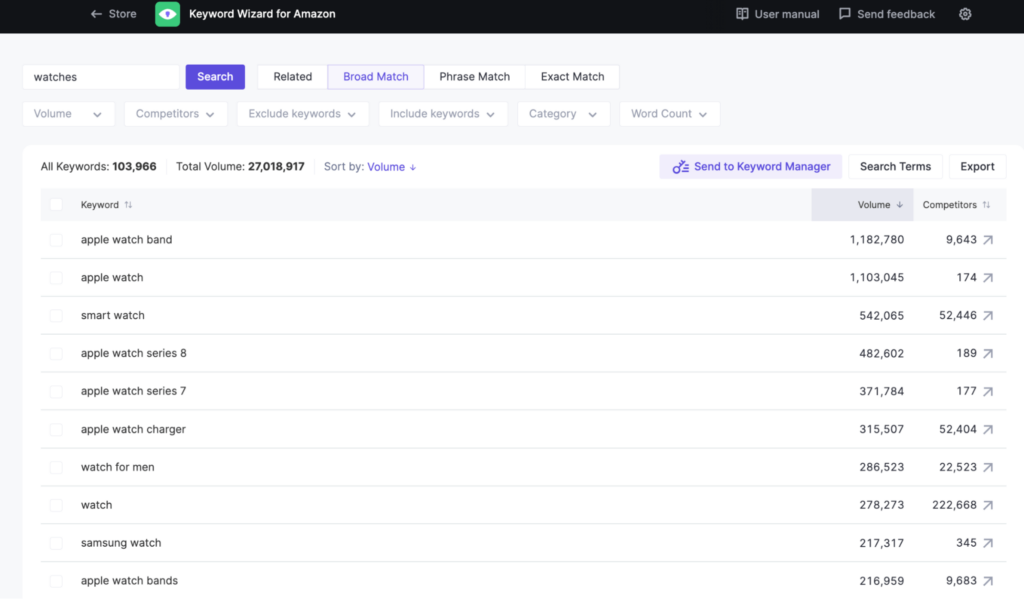Open external link arrow for apple watch row with 174 competitors
The height and width of the screenshot is (599, 1024).
(988, 278)
